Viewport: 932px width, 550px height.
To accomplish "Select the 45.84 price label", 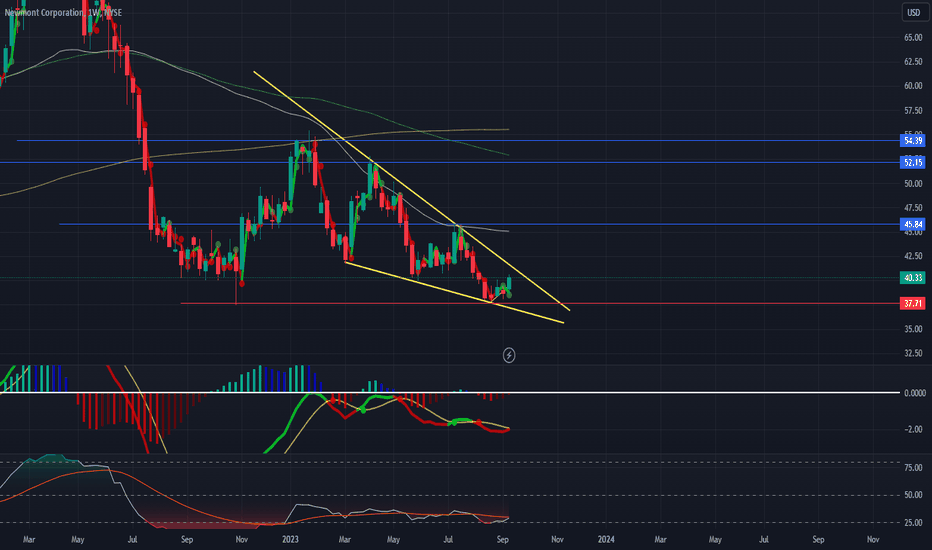I will (912, 224).
